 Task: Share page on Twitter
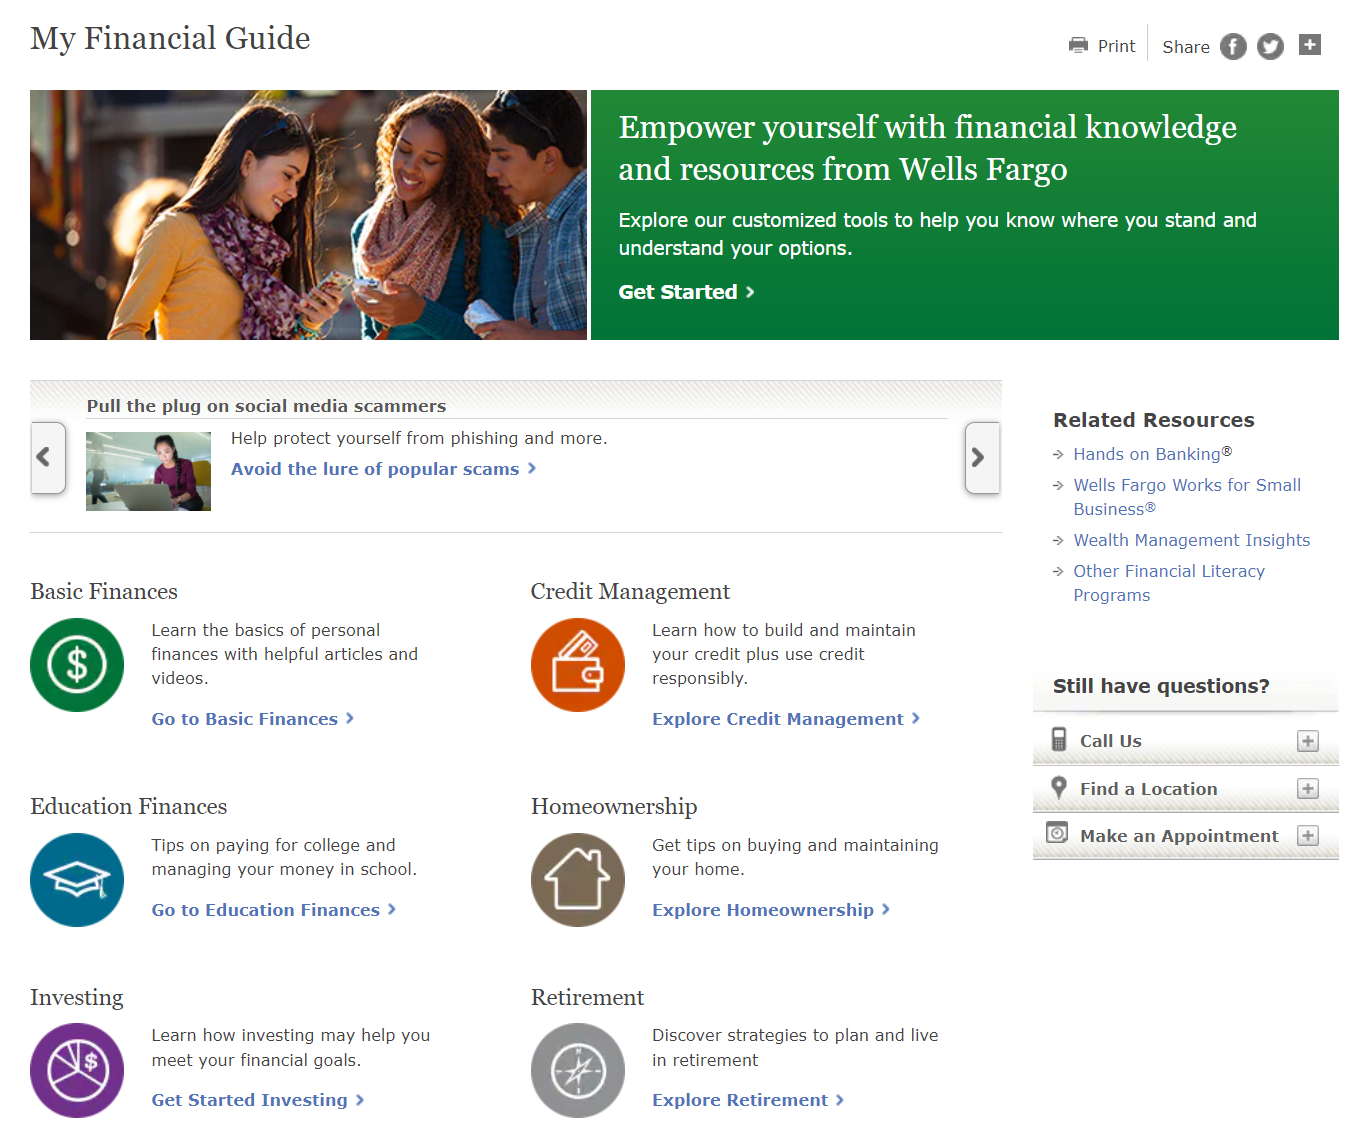coord(1270,46)
